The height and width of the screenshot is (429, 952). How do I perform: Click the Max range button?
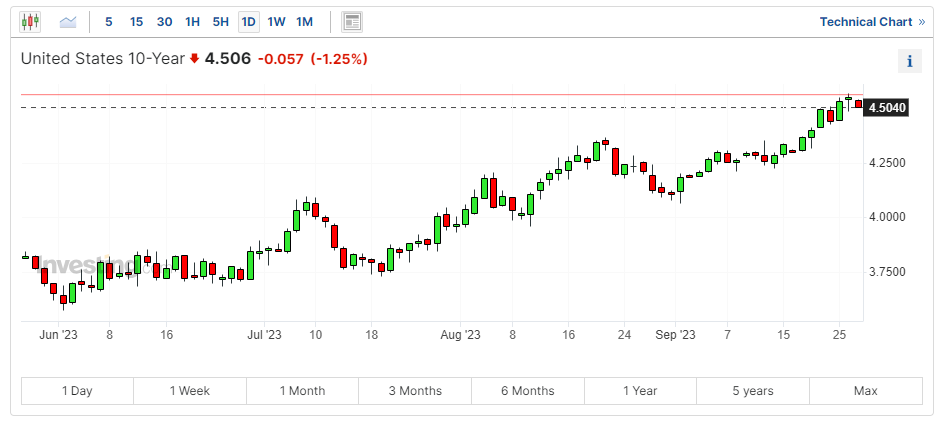tap(866, 391)
